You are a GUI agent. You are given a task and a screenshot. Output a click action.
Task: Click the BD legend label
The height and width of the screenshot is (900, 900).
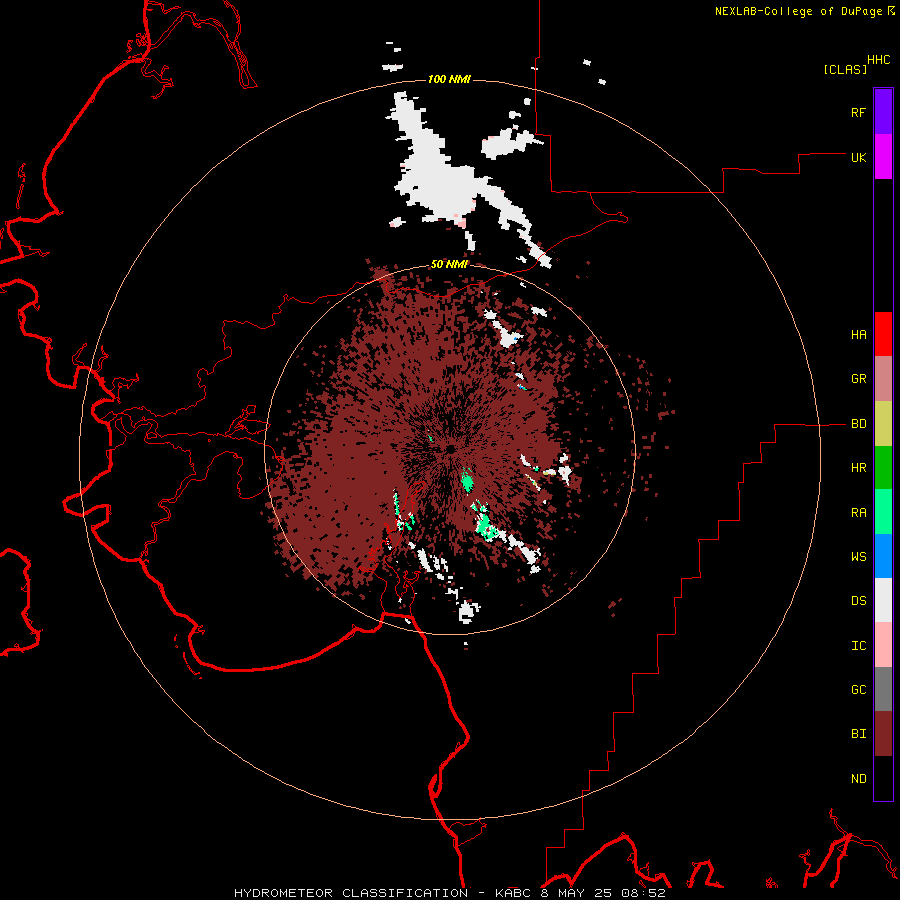coord(858,424)
